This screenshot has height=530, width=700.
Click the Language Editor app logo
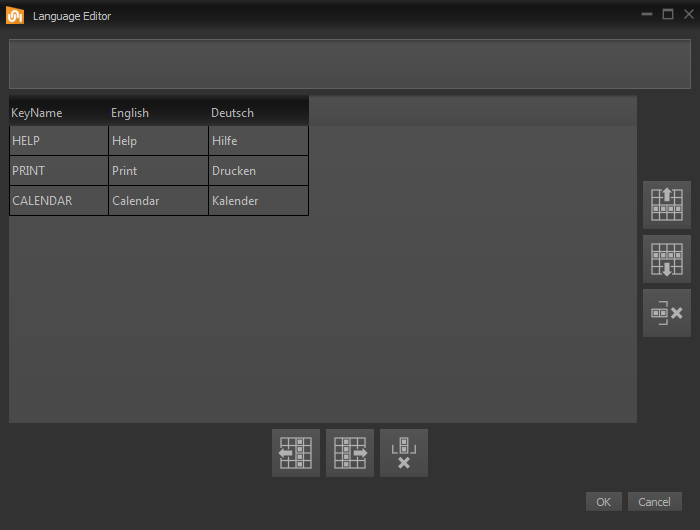(16, 15)
